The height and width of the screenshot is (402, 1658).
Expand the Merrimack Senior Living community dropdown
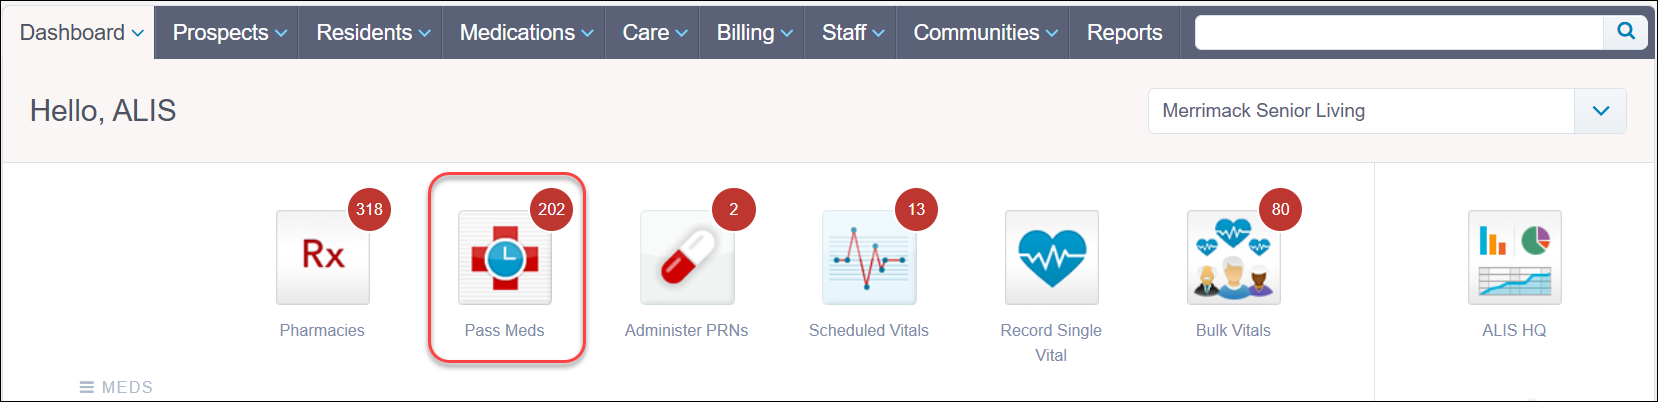click(x=1600, y=111)
